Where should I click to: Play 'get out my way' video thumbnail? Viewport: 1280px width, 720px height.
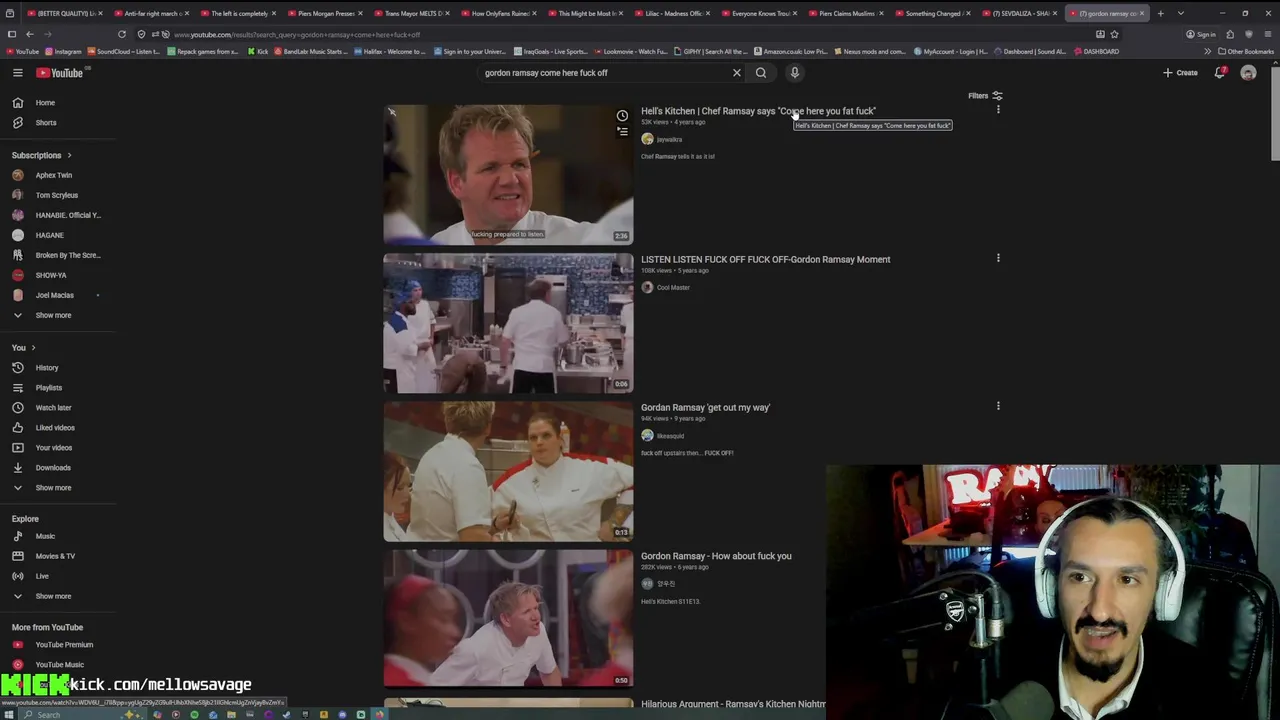click(508, 471)
